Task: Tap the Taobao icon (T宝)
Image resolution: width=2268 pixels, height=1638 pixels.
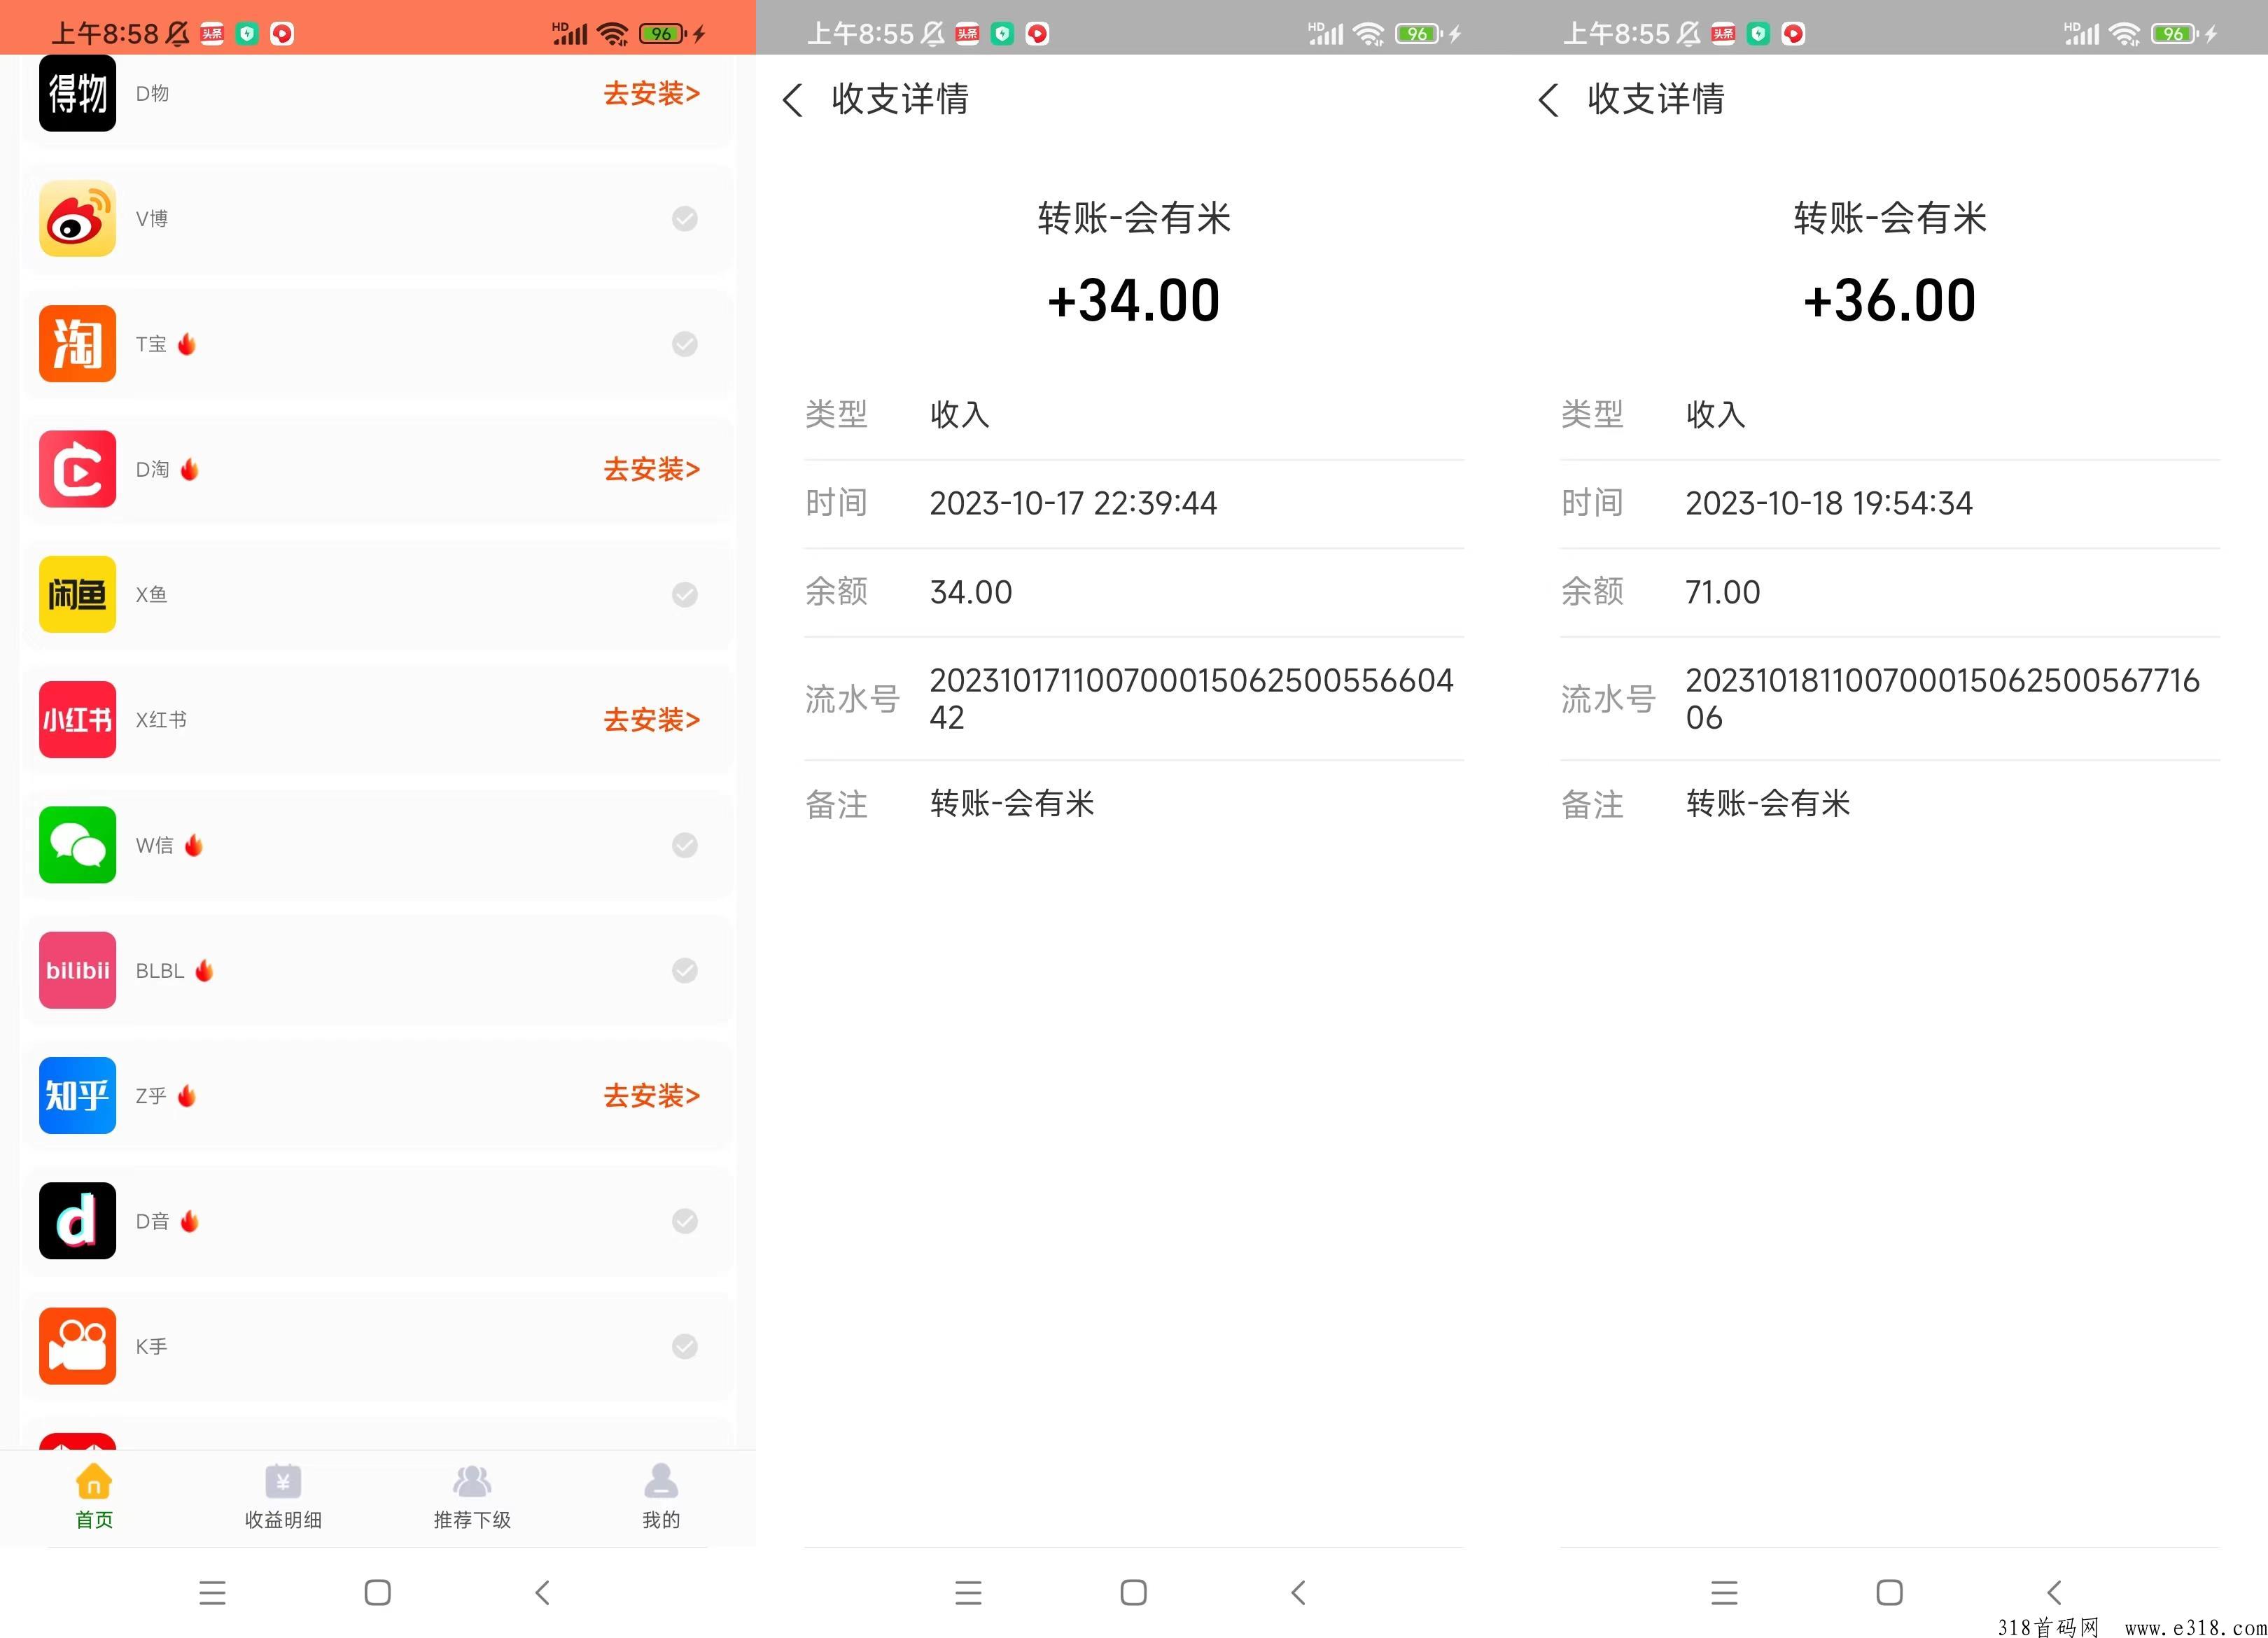Action: point(77,343)
